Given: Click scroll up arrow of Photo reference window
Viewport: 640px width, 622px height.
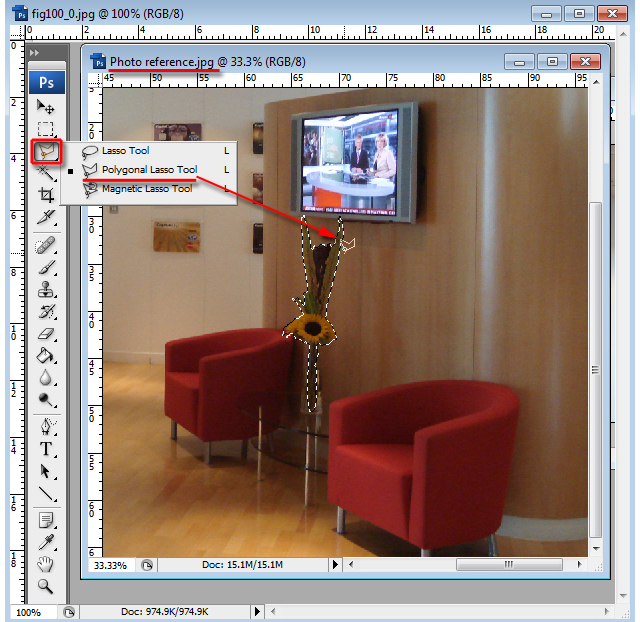Looking at the screenshot, I should [596, 83].
